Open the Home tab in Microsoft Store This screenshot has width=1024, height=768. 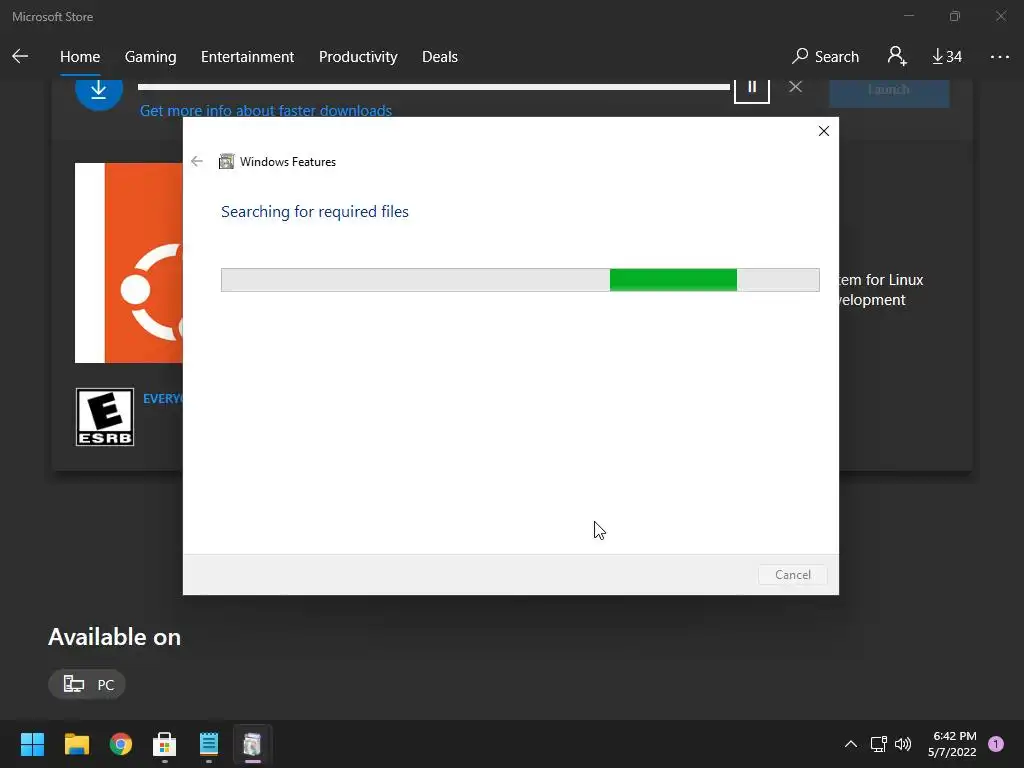[x=80, y=57]
